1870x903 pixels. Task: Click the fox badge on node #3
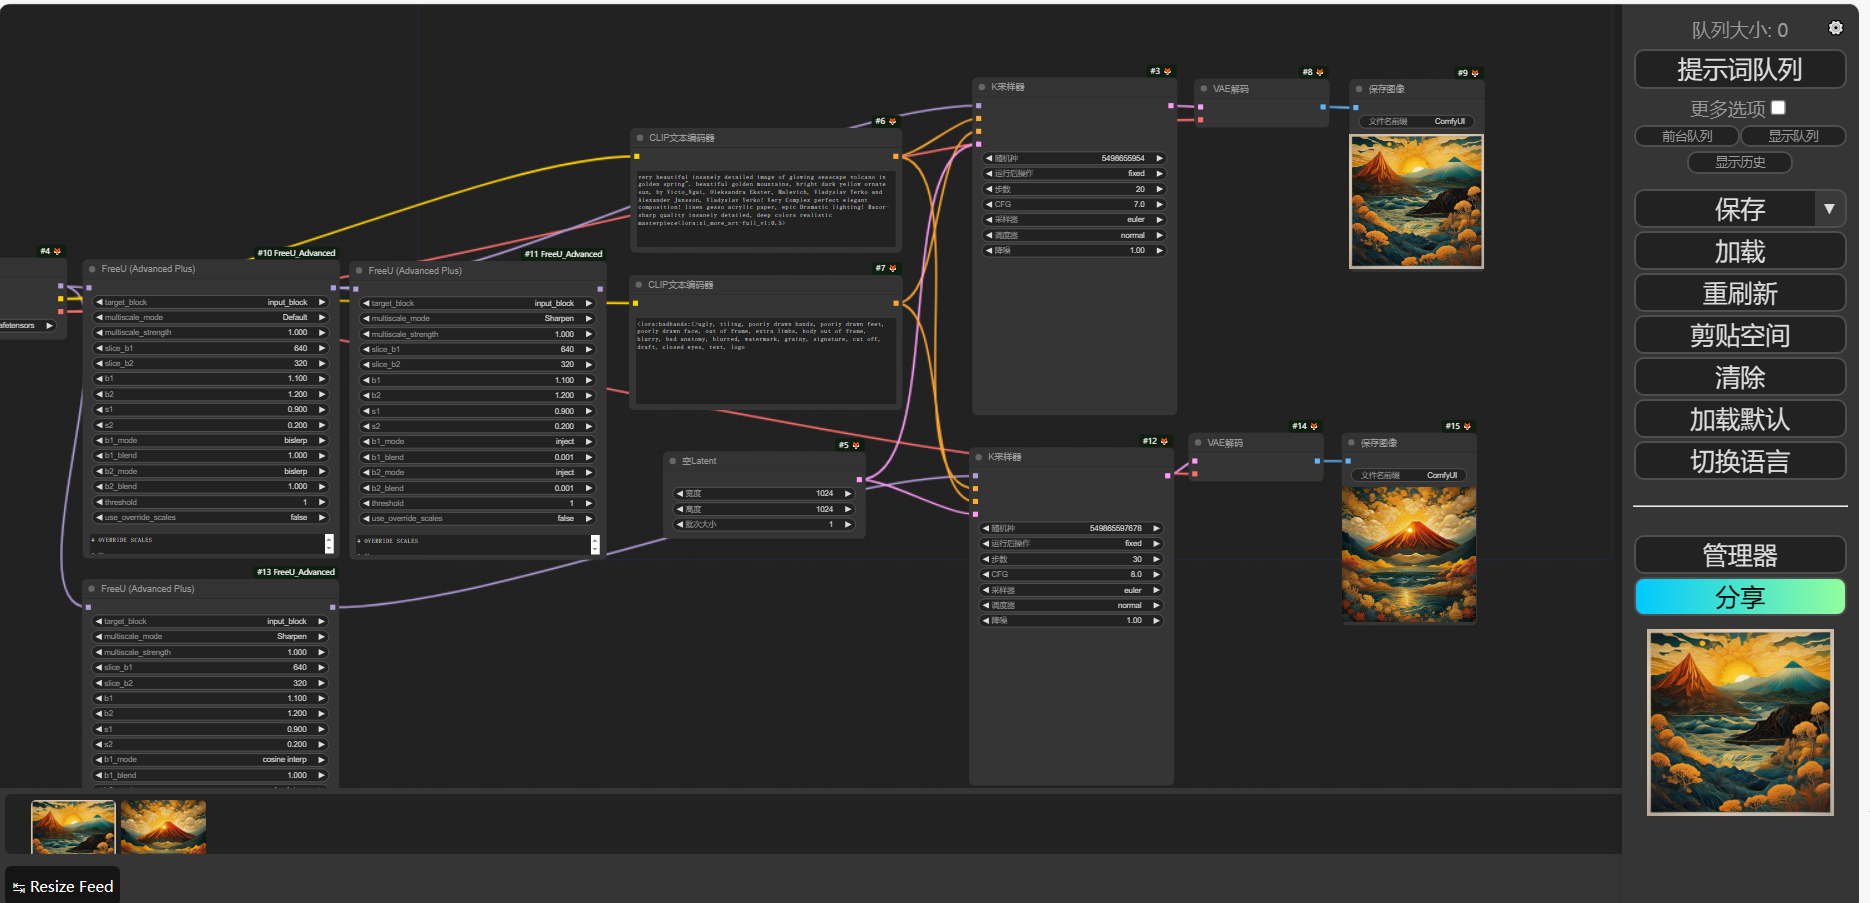(x=1167, y=72)
